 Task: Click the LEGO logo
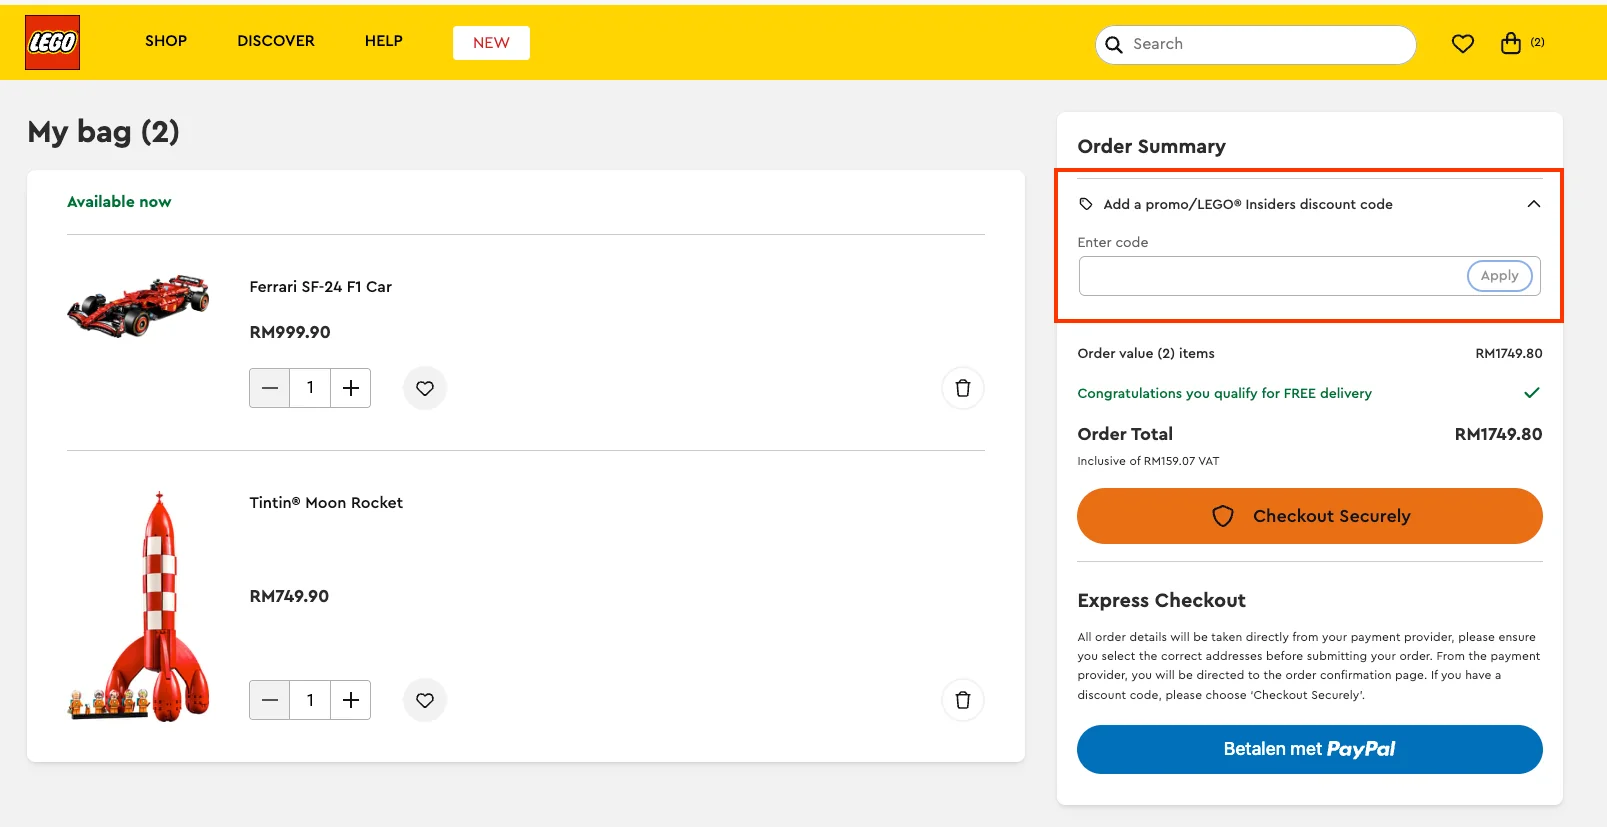52,42
